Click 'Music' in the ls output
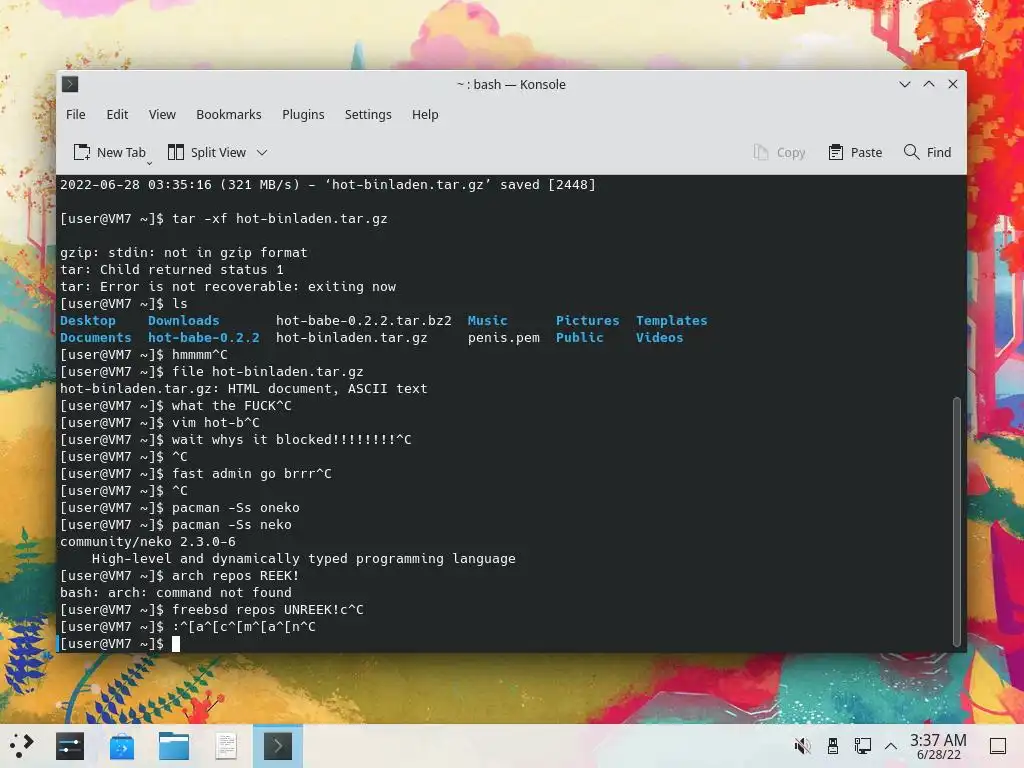This screenshot has height=768, width=1024. click(x=487, y=321)
